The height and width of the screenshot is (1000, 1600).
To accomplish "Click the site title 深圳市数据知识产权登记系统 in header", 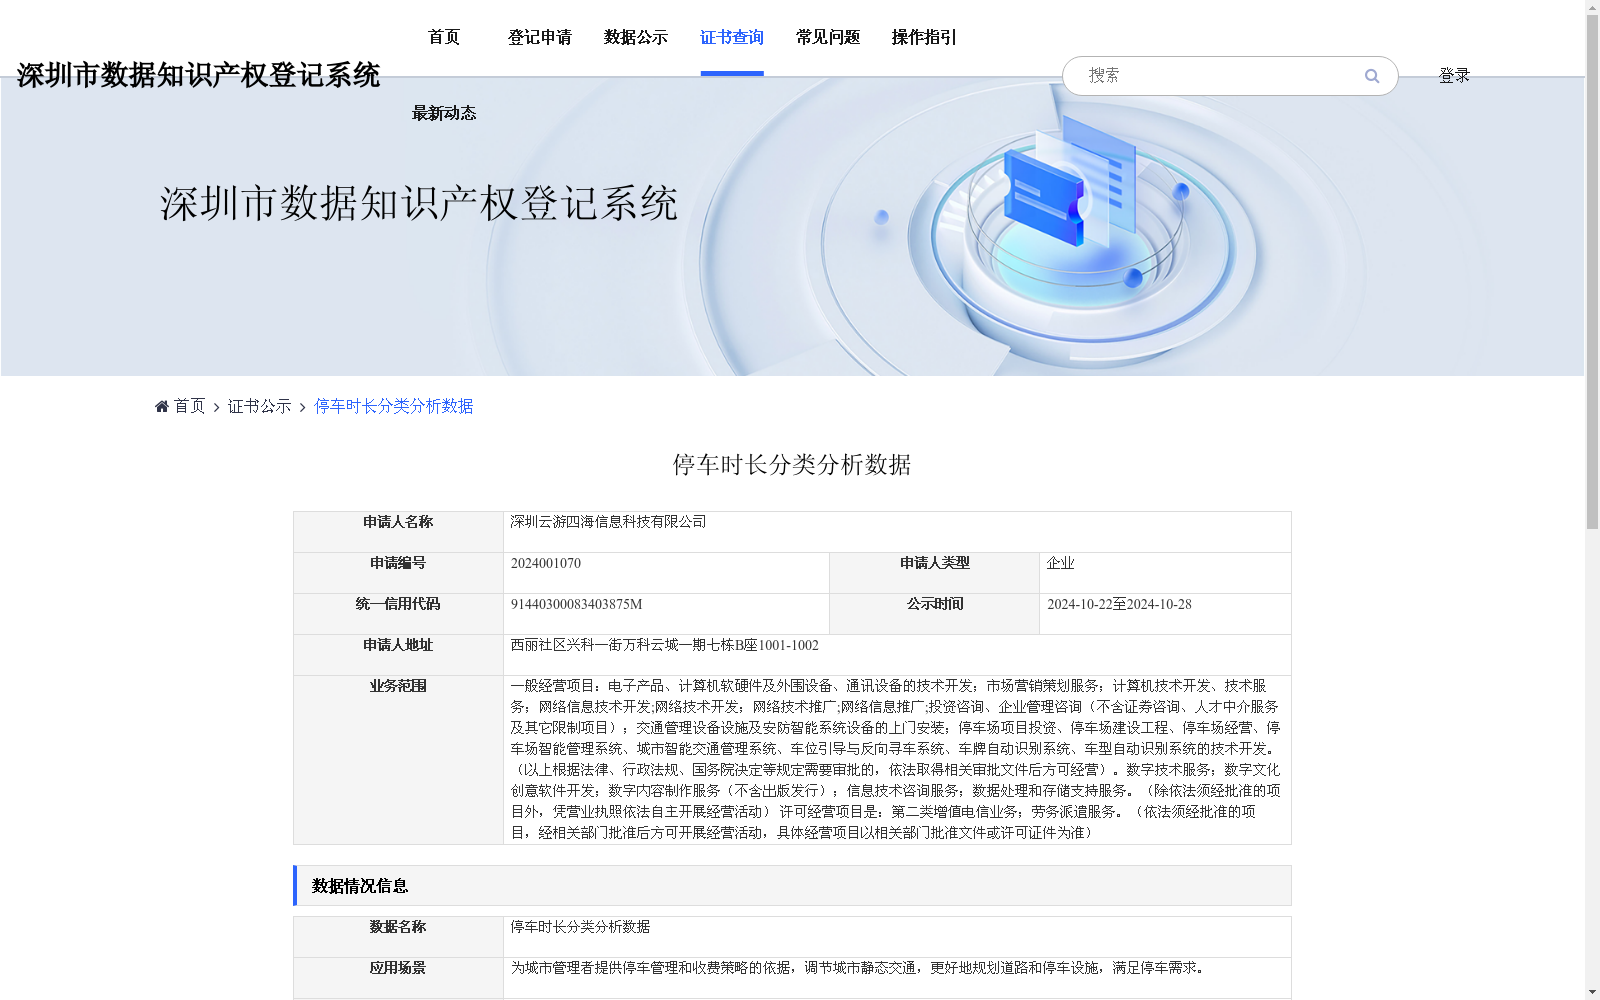I will [x=198, y=75].
